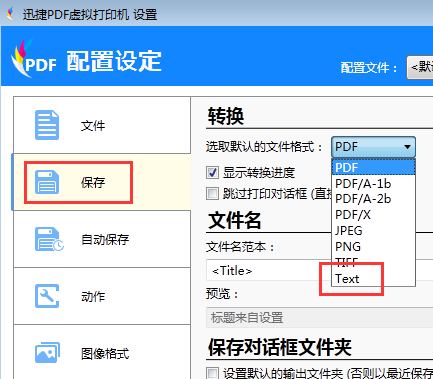Pick Text from the format list

pyautogui.click(x=373, y=278)
